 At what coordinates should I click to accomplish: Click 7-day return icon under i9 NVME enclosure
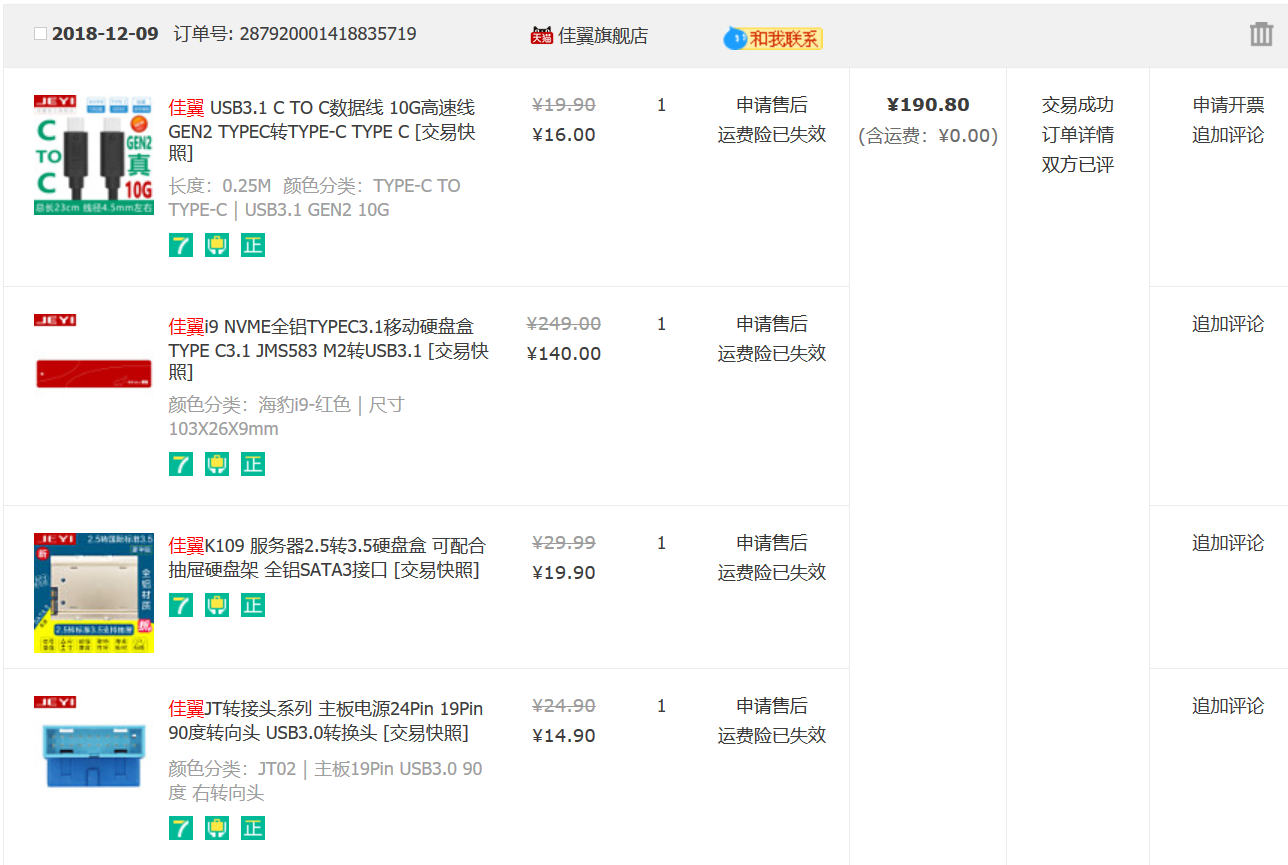(181, 464)
